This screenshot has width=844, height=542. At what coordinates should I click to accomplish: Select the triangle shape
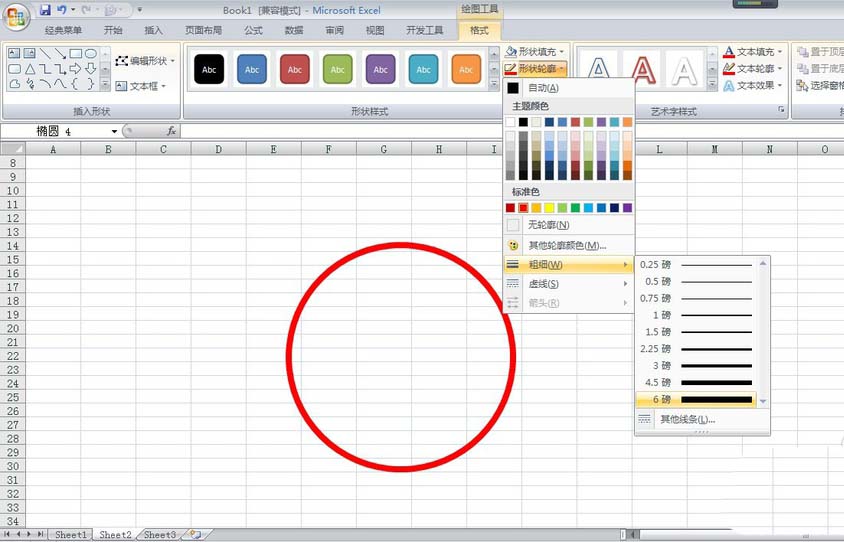point(30,69)
